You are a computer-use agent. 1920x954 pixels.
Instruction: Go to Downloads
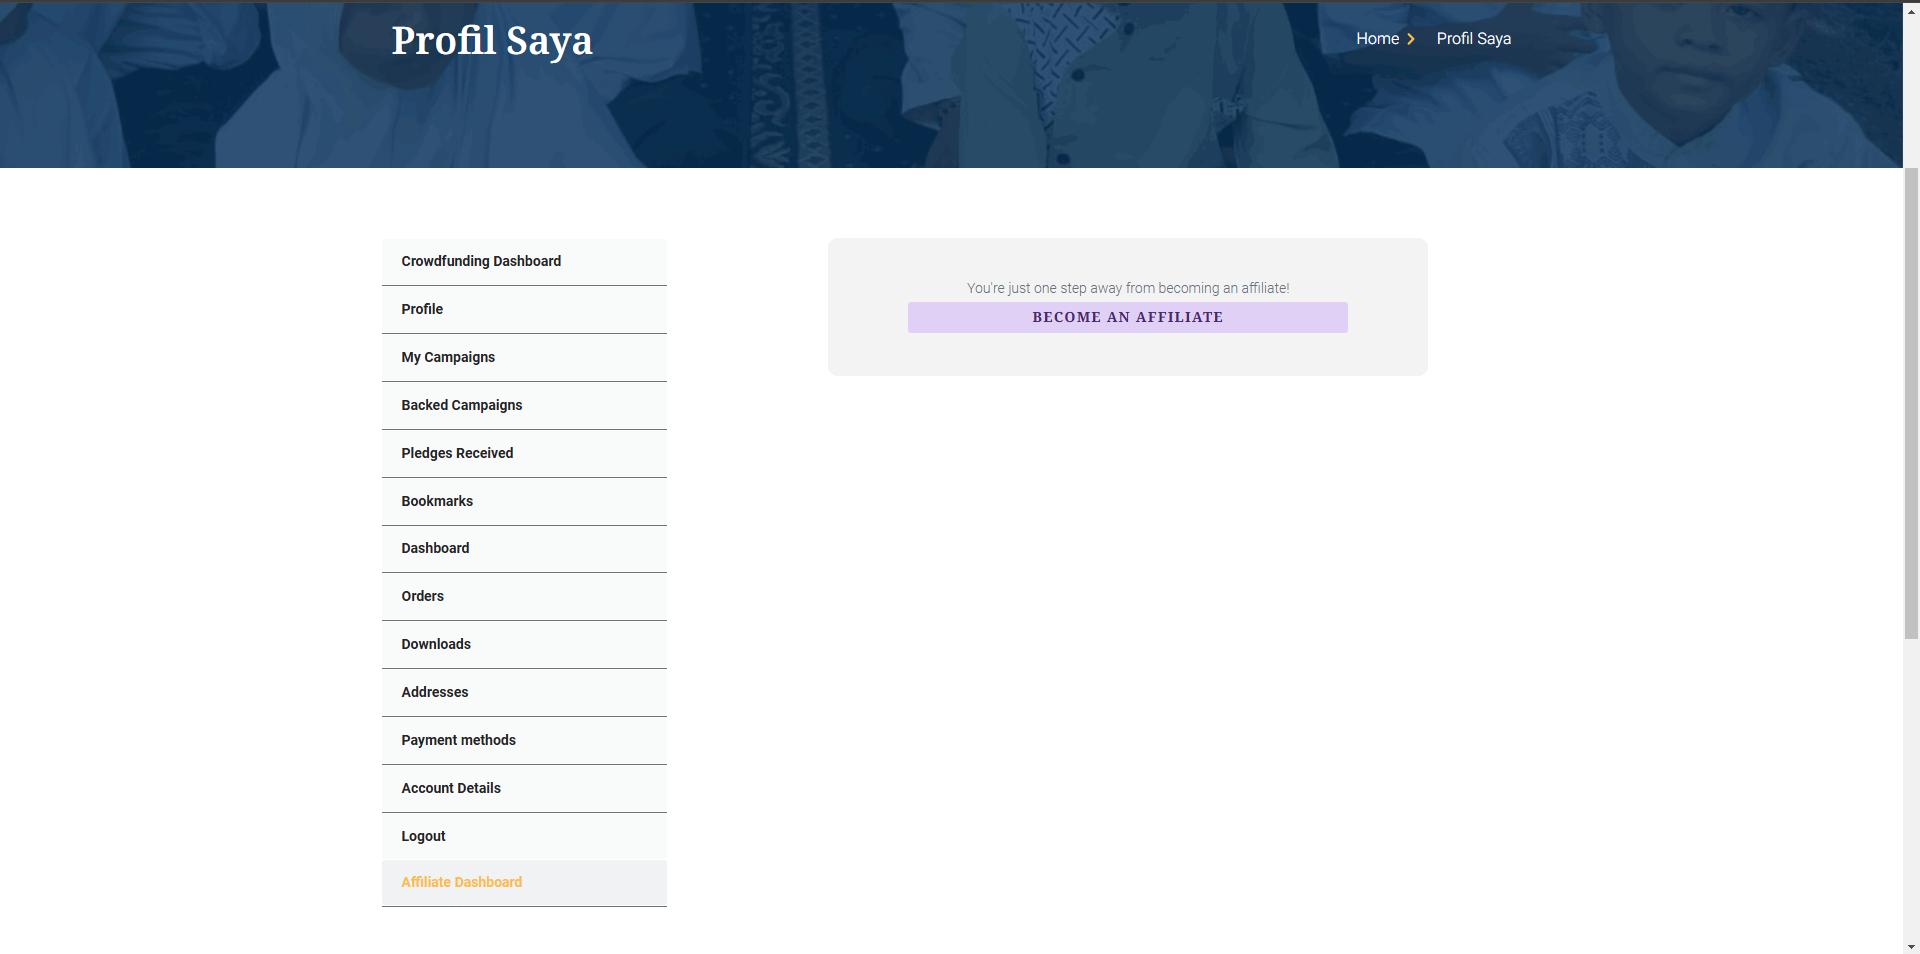[524, 644]
